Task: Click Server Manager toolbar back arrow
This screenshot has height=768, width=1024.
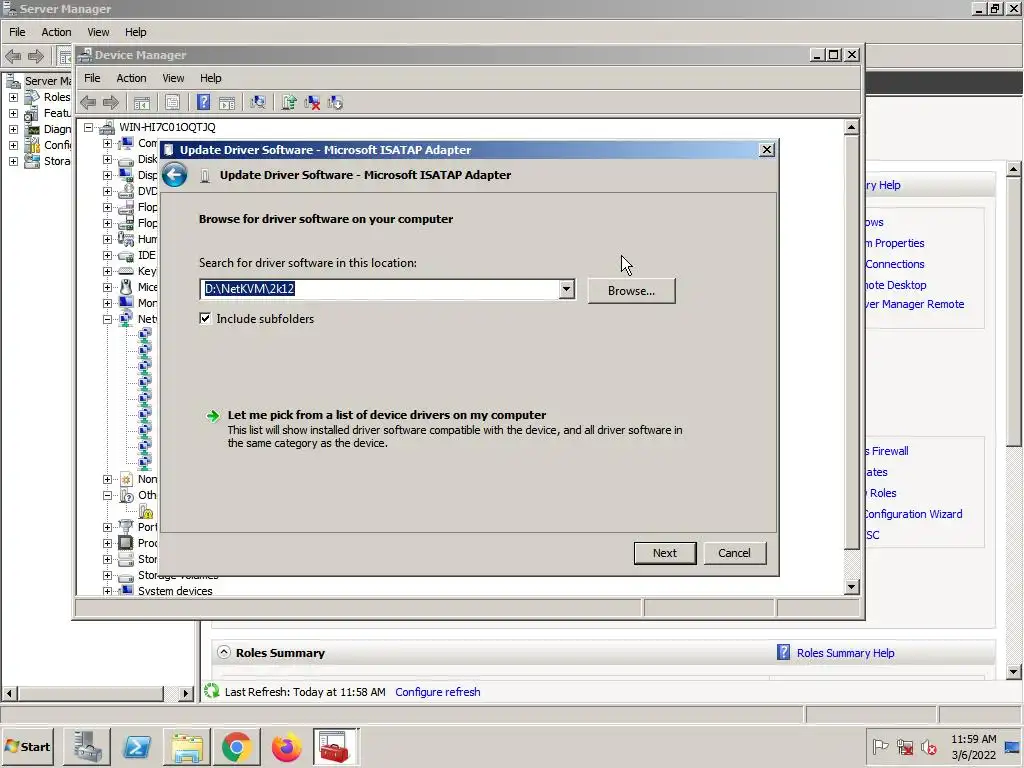Action: pos(14,57)
